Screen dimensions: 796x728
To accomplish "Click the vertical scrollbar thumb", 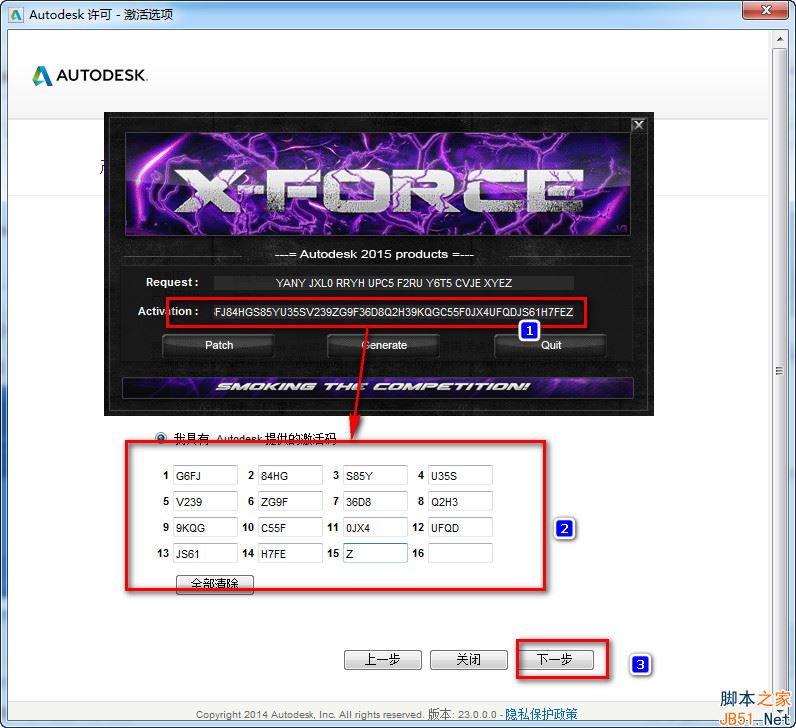I will [779, 370].
